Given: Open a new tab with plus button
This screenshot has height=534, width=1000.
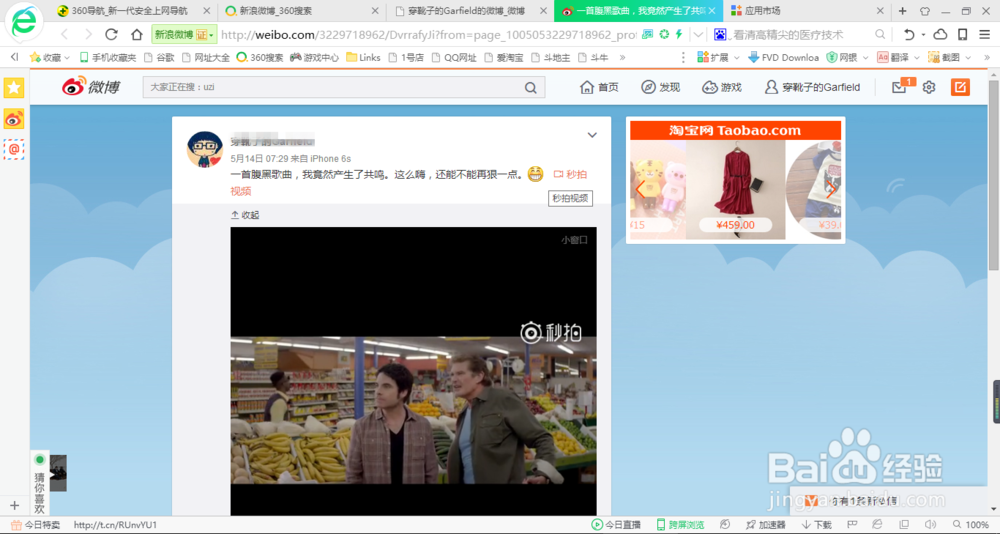Looking at the screenshot, I should tap(902, 11).
